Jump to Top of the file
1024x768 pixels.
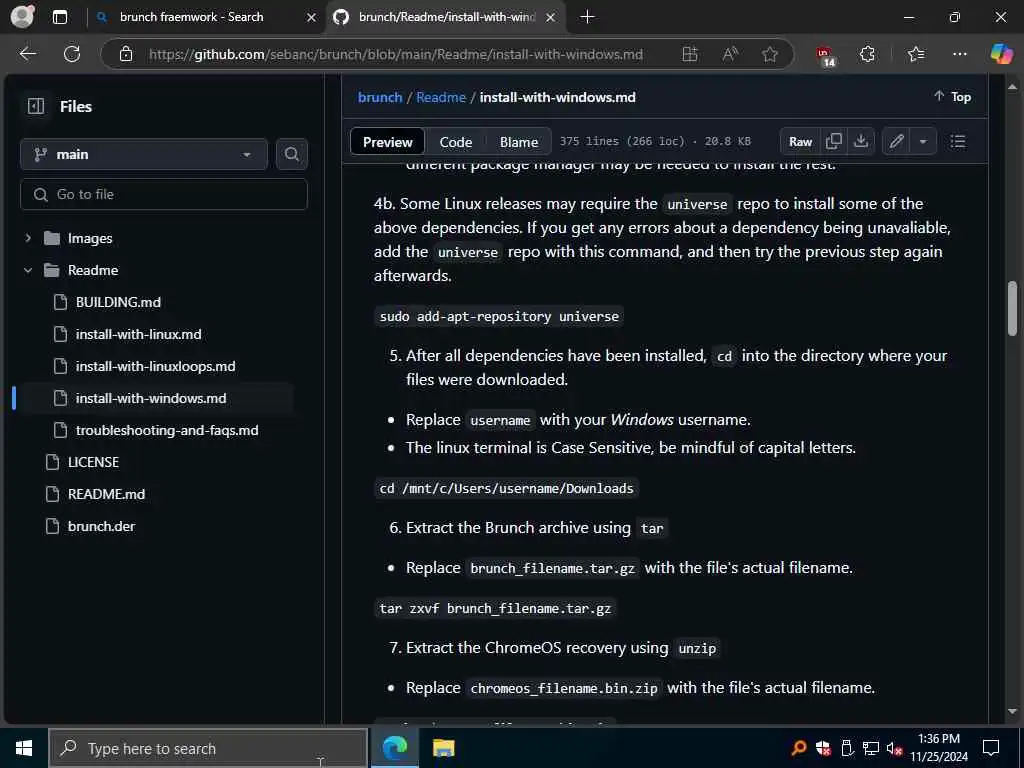pos(952,97)
